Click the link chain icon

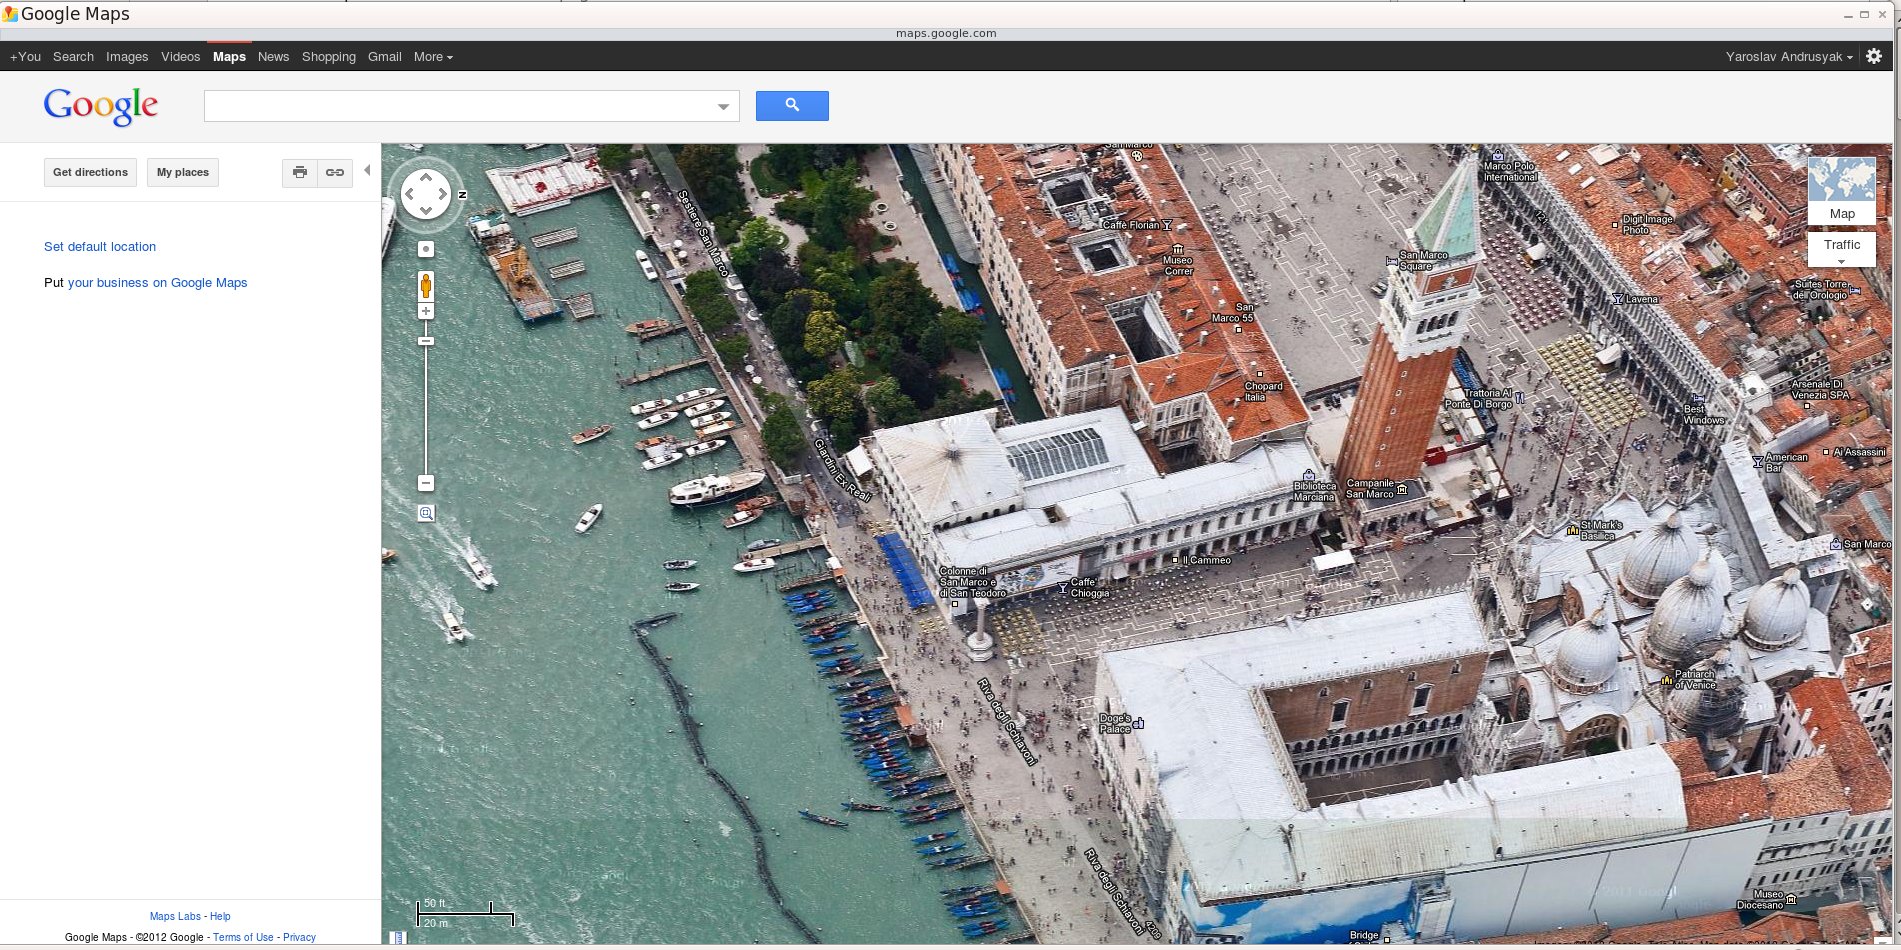pos(335,173)
